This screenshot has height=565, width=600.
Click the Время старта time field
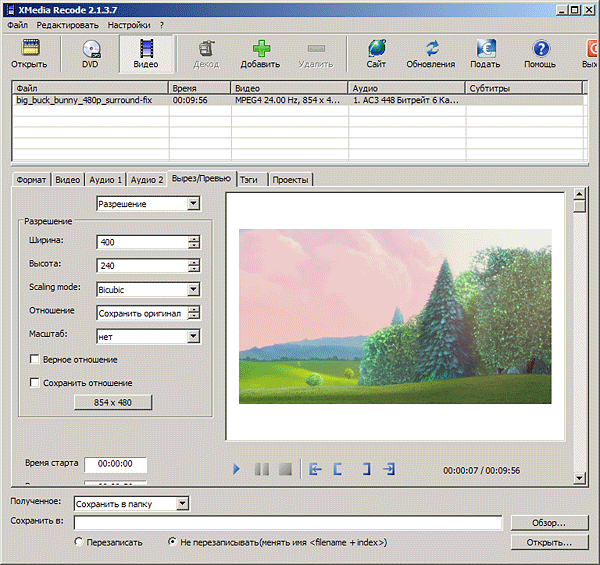(x=115, y=464)
